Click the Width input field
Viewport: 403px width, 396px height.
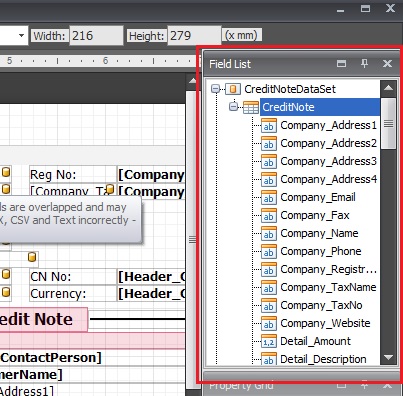(x=96, y=35)
